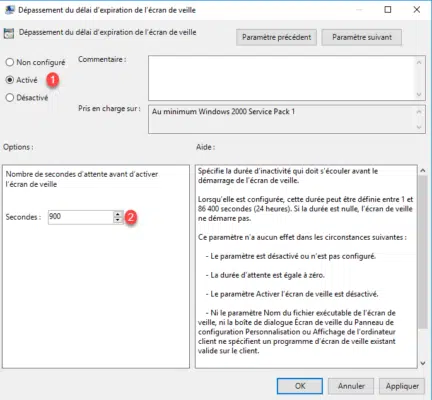Click the Aide panel scroll up arrow
Viewport: 432px width, 400px height.
point(423,170)
